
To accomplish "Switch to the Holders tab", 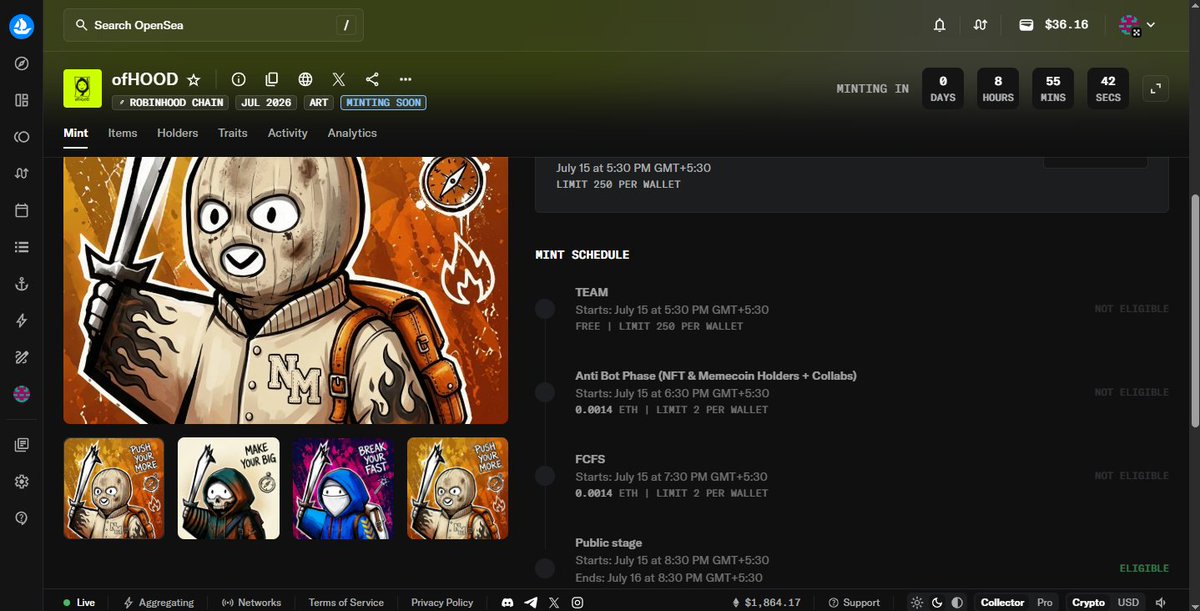I will coord(178,133).
